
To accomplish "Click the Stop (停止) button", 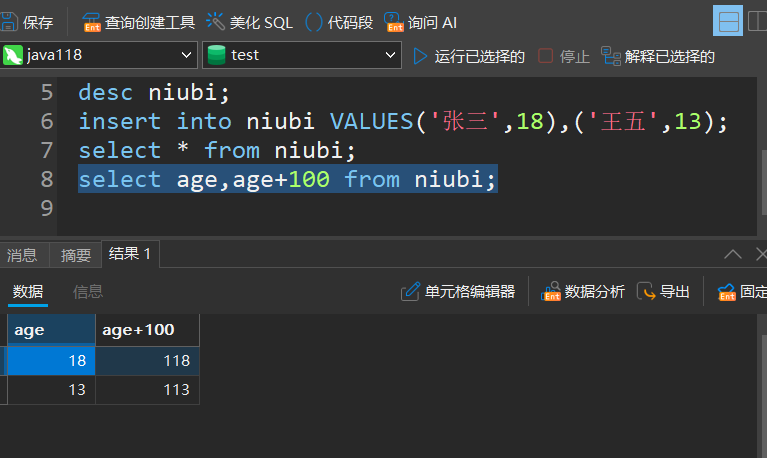I will pos(564,56).
